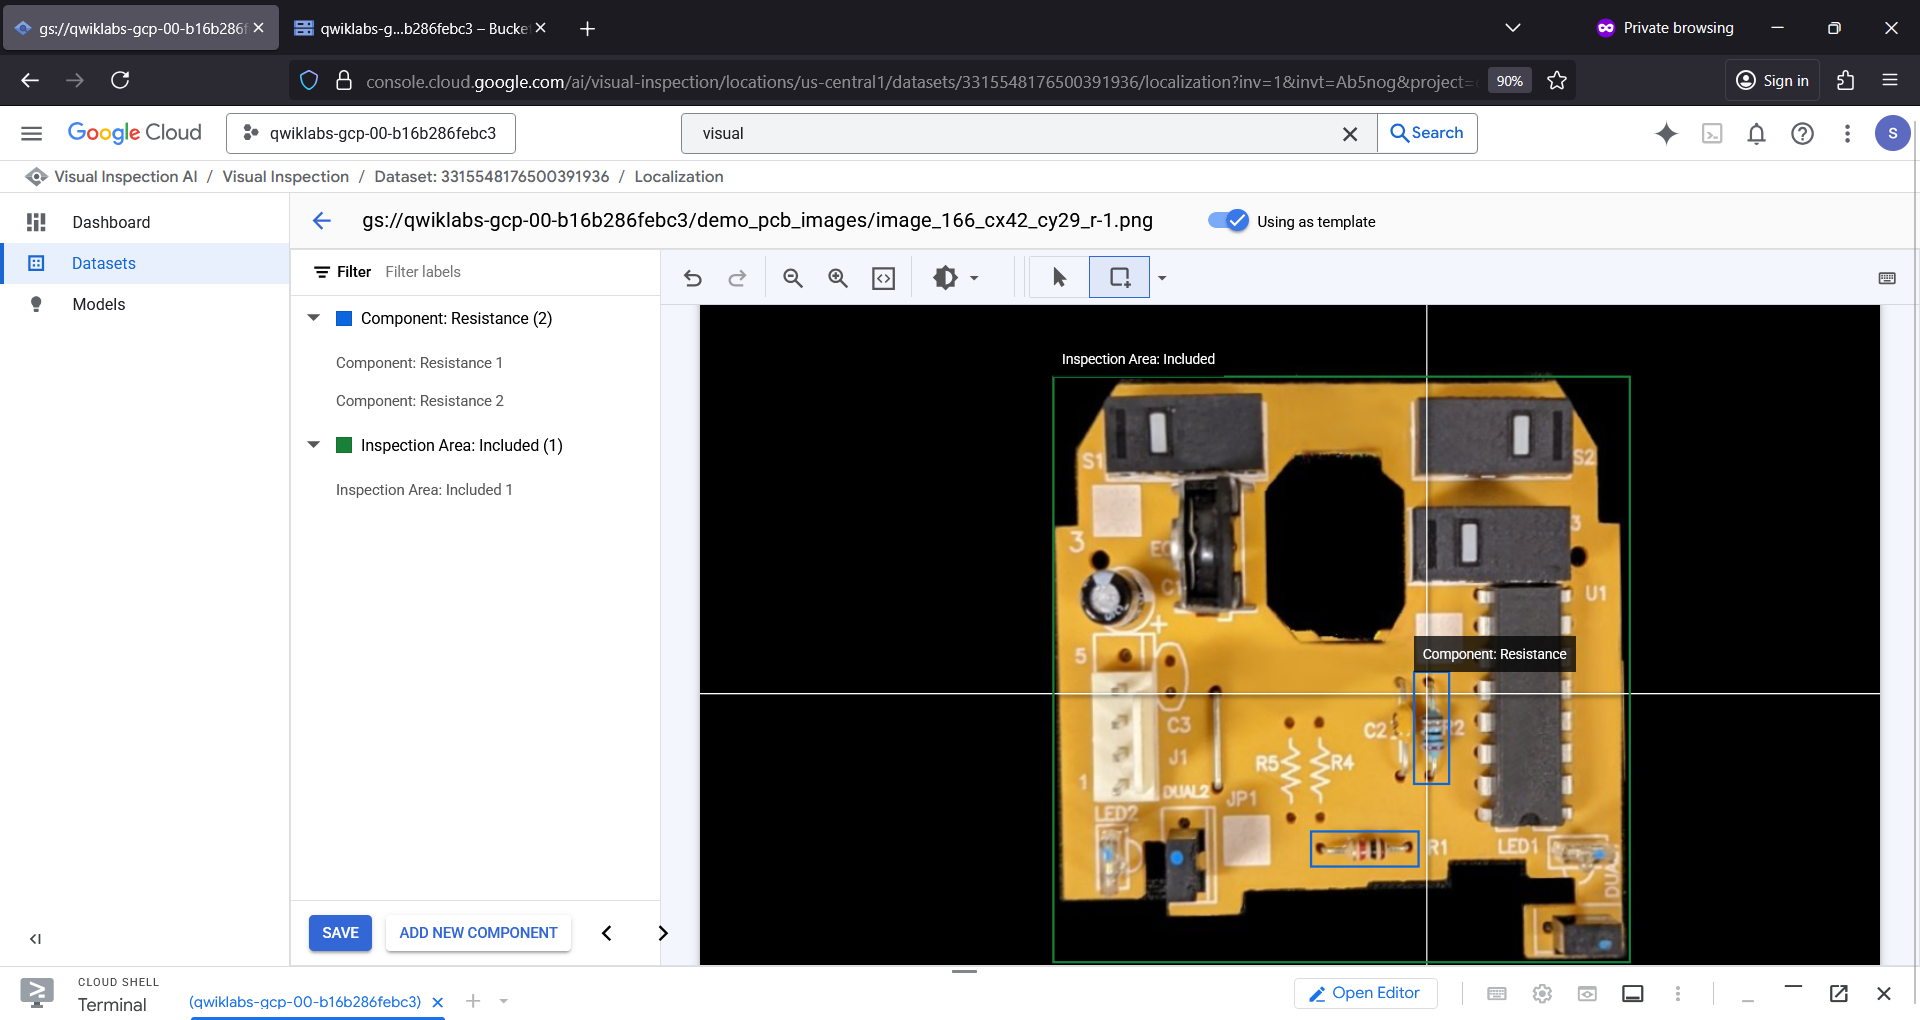1920x1020 pixels.
Task: Click the Search button
Action: (x=1427, y=133)
